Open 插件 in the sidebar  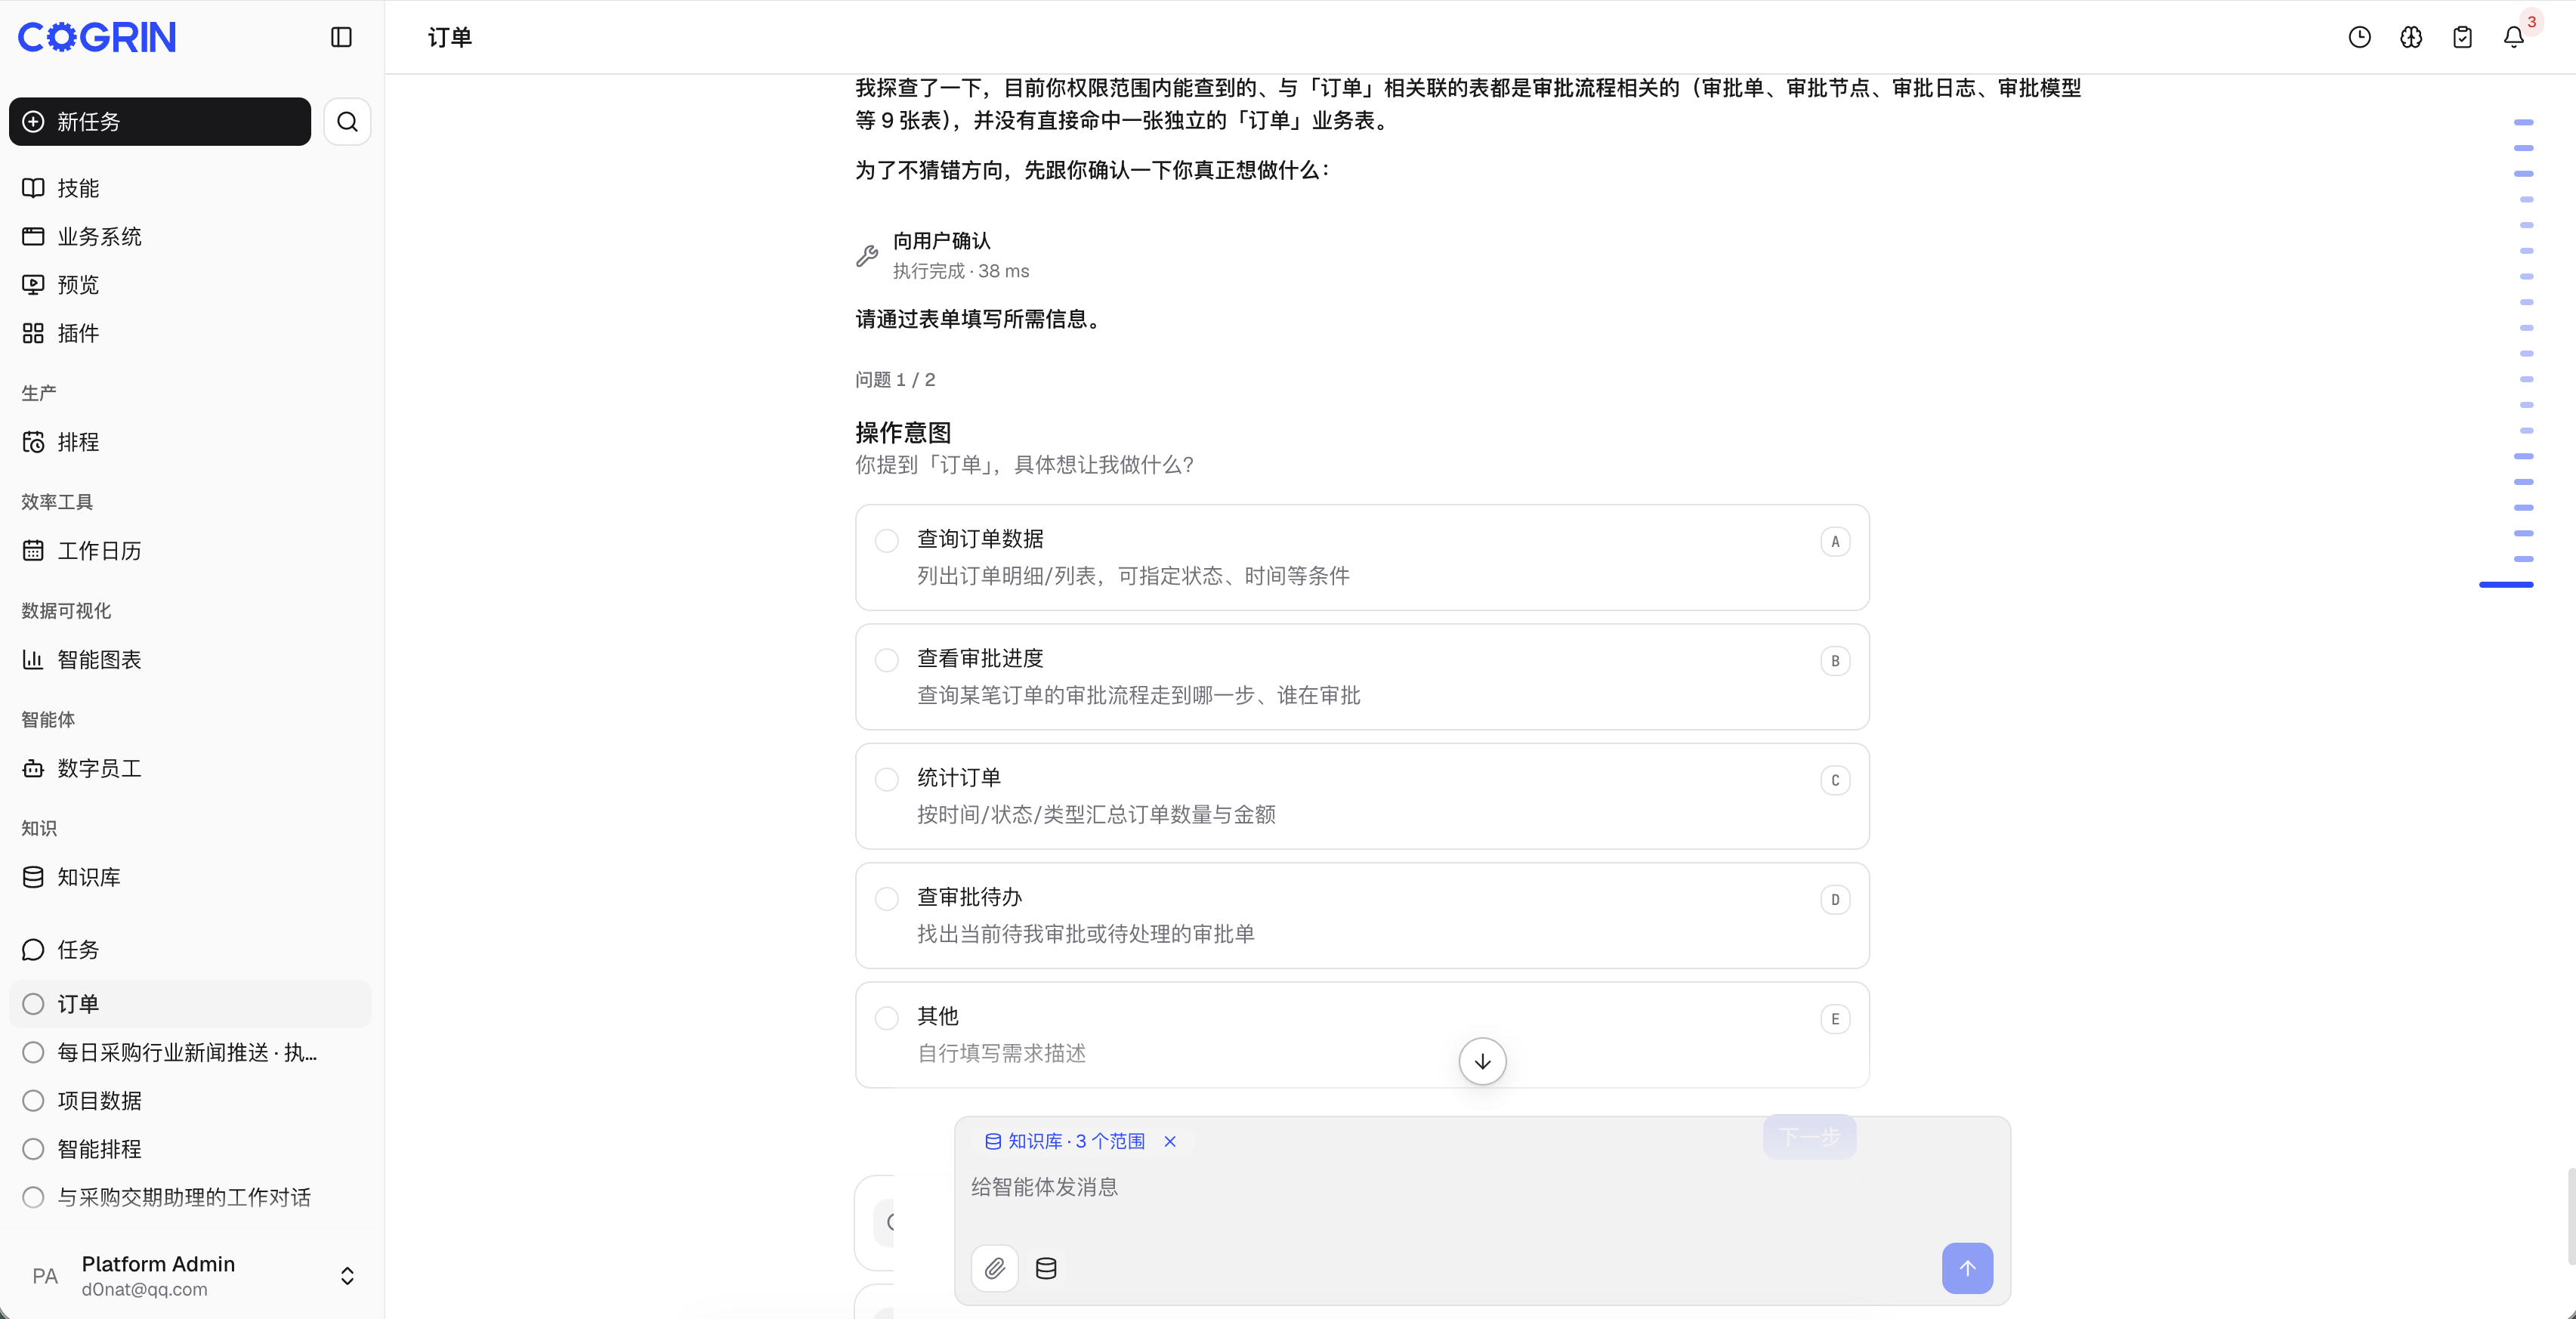[x=190, y=333]
